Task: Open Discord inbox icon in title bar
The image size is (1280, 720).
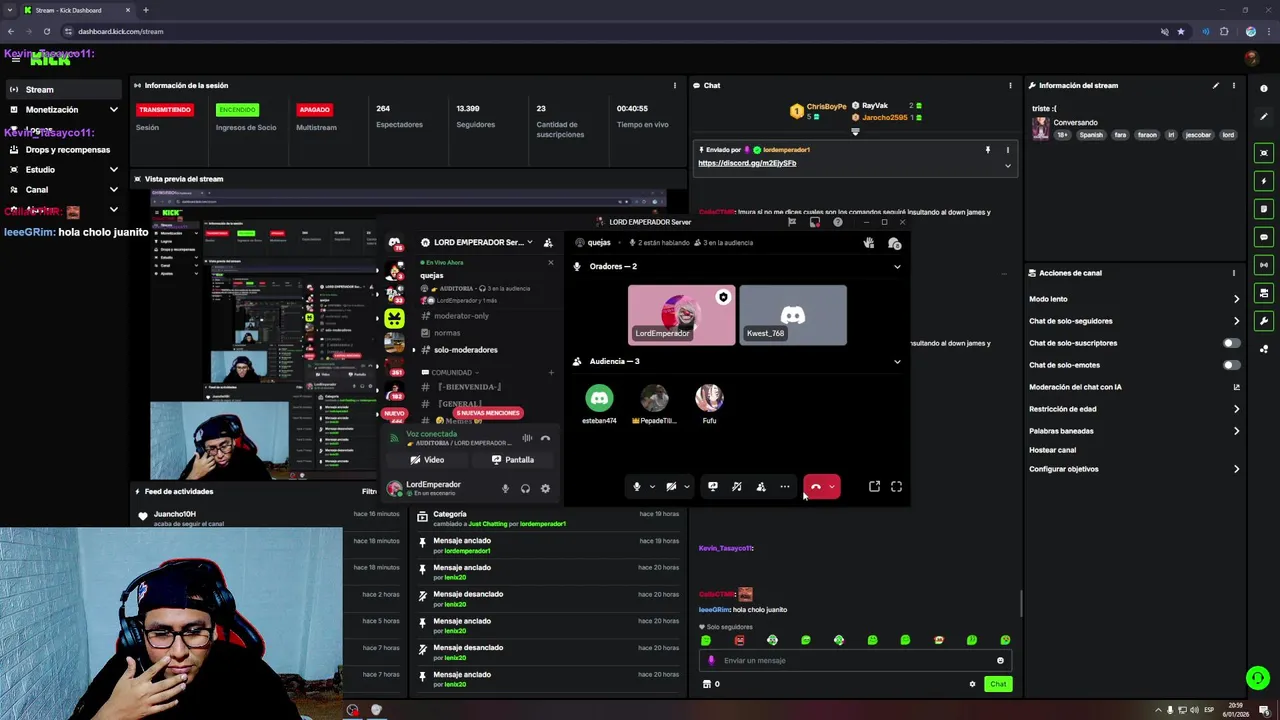Action: pos(815,222)
